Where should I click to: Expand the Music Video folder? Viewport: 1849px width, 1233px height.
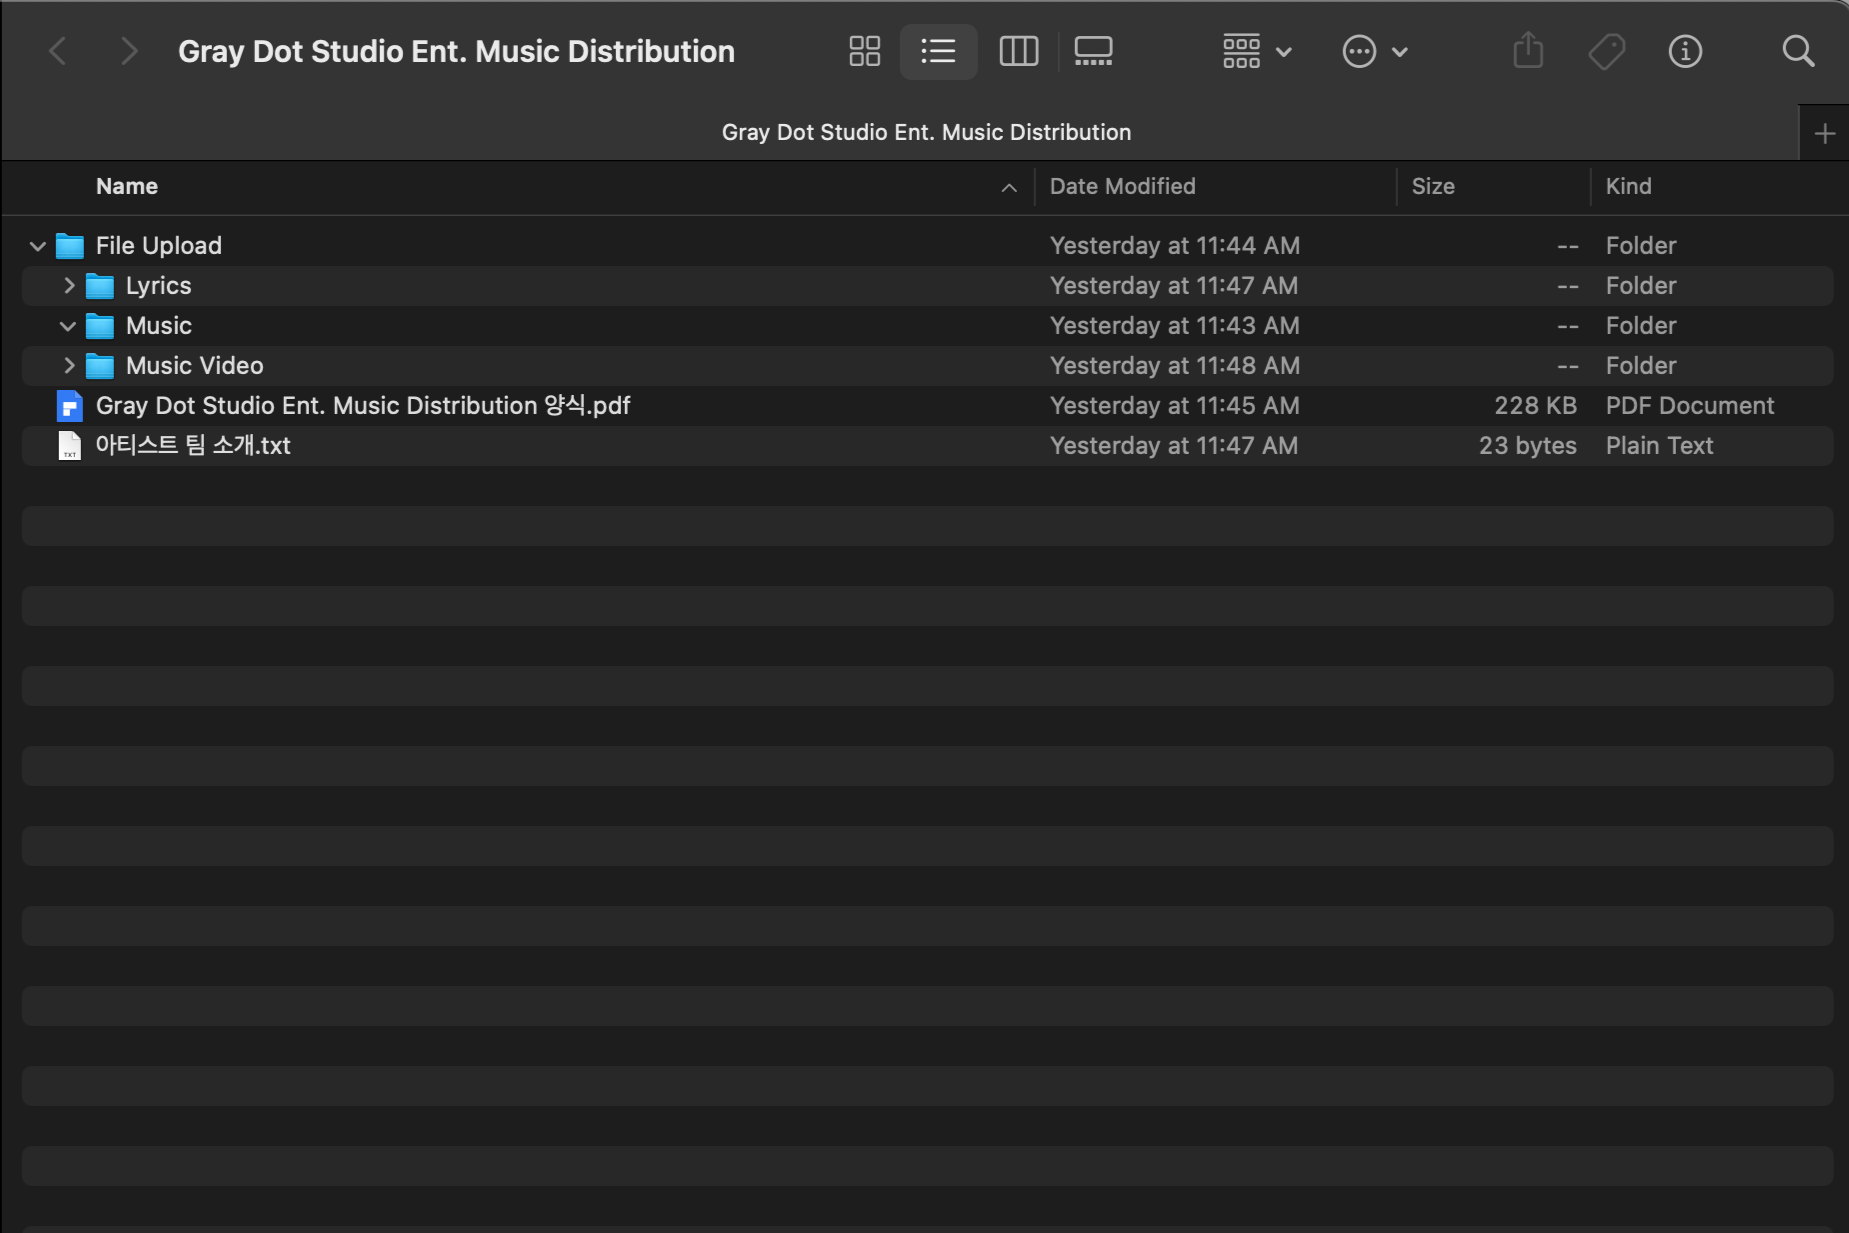pyautogui.click(x=68, y=365)
